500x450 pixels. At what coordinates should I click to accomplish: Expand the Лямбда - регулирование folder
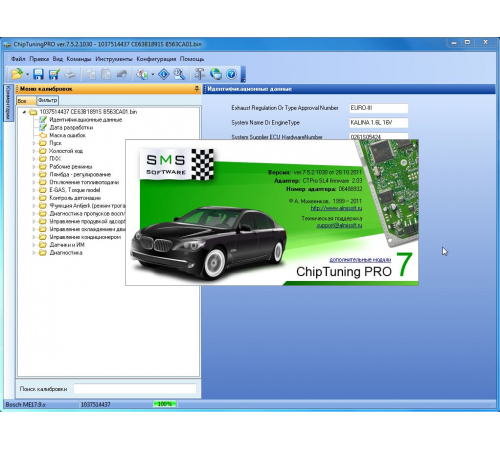(x=34, y=174)
